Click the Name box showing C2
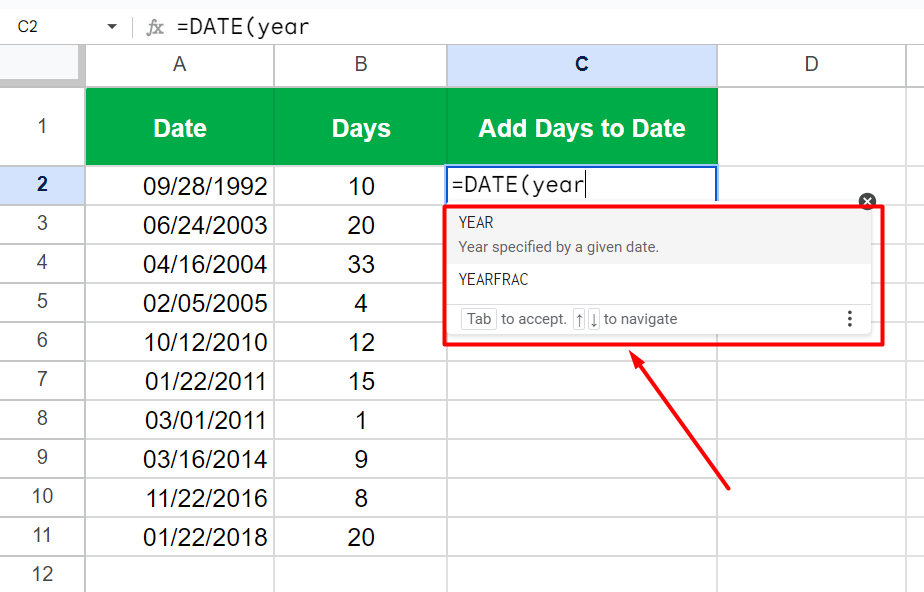This screenshot has height=592, width=924. 28,27
